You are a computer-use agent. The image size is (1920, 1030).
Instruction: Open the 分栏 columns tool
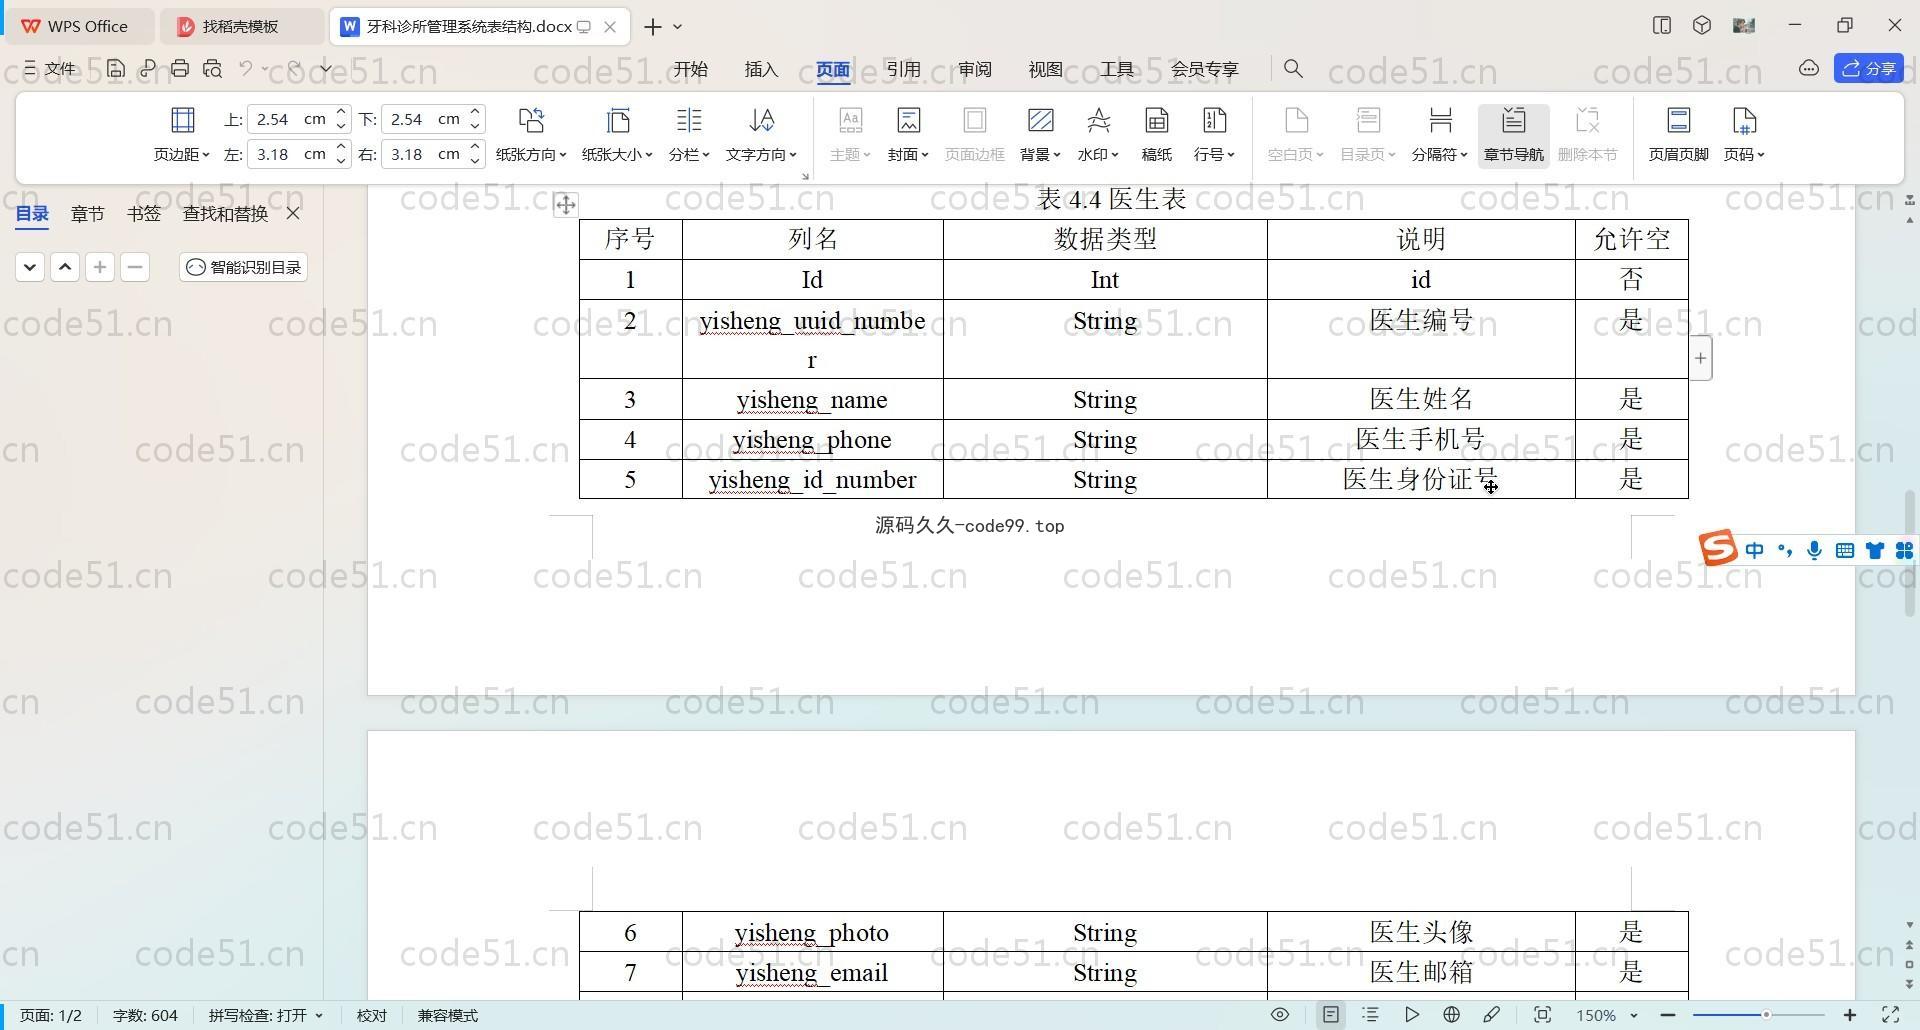pyautogui.click(x=689, y=133)
